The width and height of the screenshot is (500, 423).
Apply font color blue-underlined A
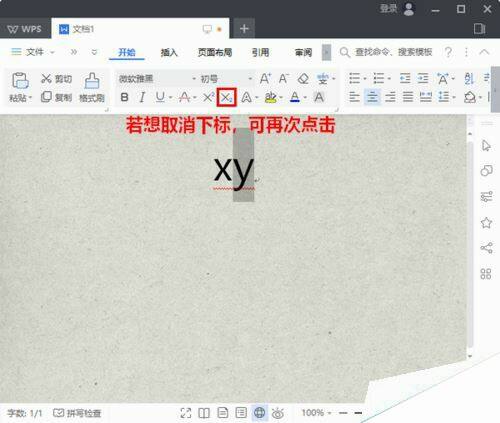coord(295,97)
